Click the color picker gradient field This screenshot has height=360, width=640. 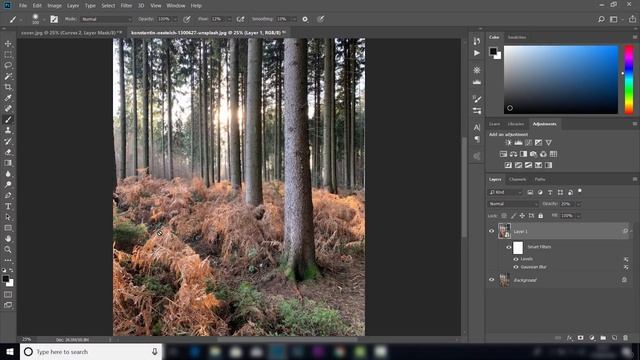[x=561, y=79]
